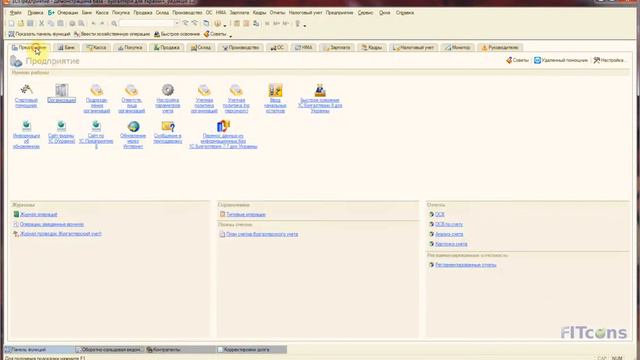
Task: Switch to the Склад tab
Action: pyautogui.click(x=201, y=48)
